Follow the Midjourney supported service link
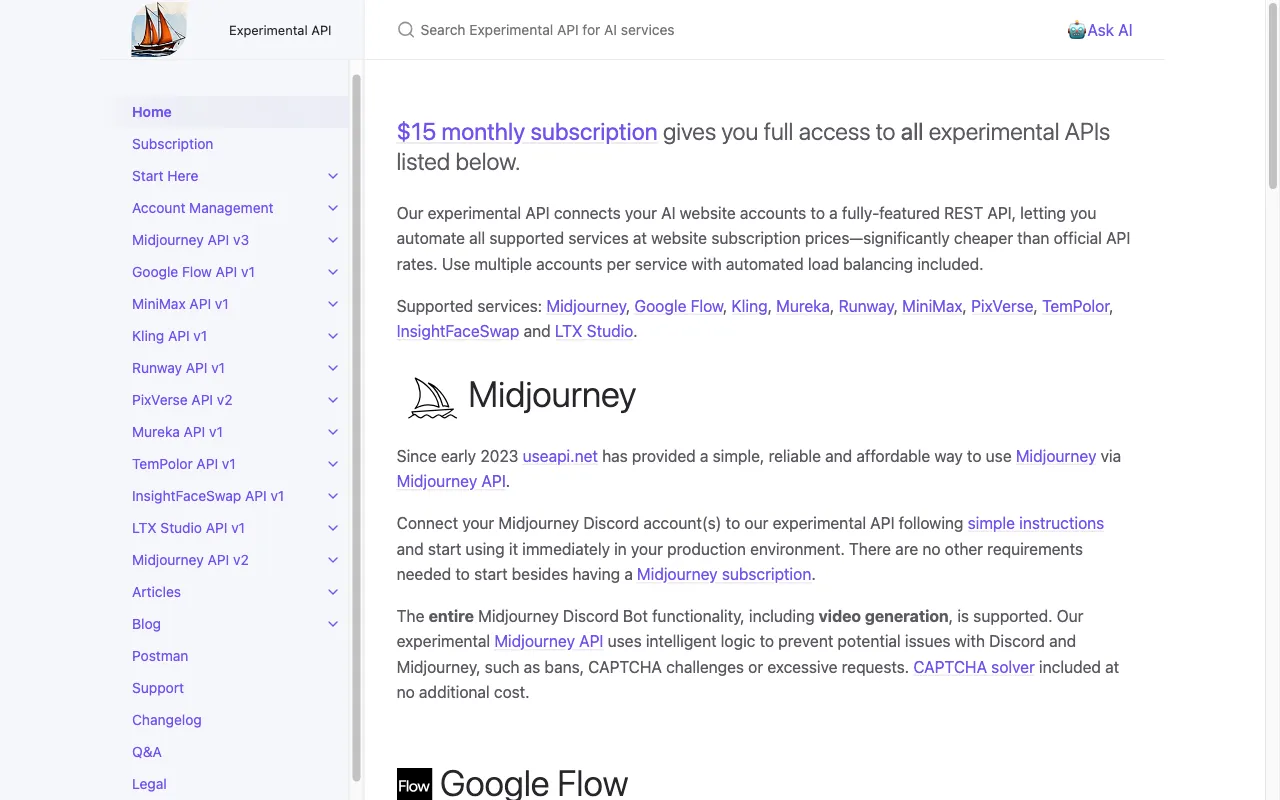The width and height of the screenshot is (1280, 800). coord(586,306)
